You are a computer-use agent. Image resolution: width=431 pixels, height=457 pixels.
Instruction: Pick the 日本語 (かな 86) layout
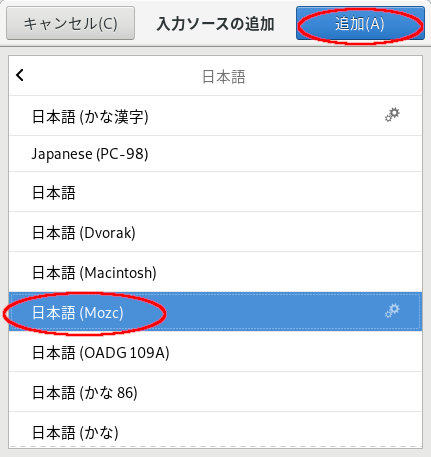[215, 392]
